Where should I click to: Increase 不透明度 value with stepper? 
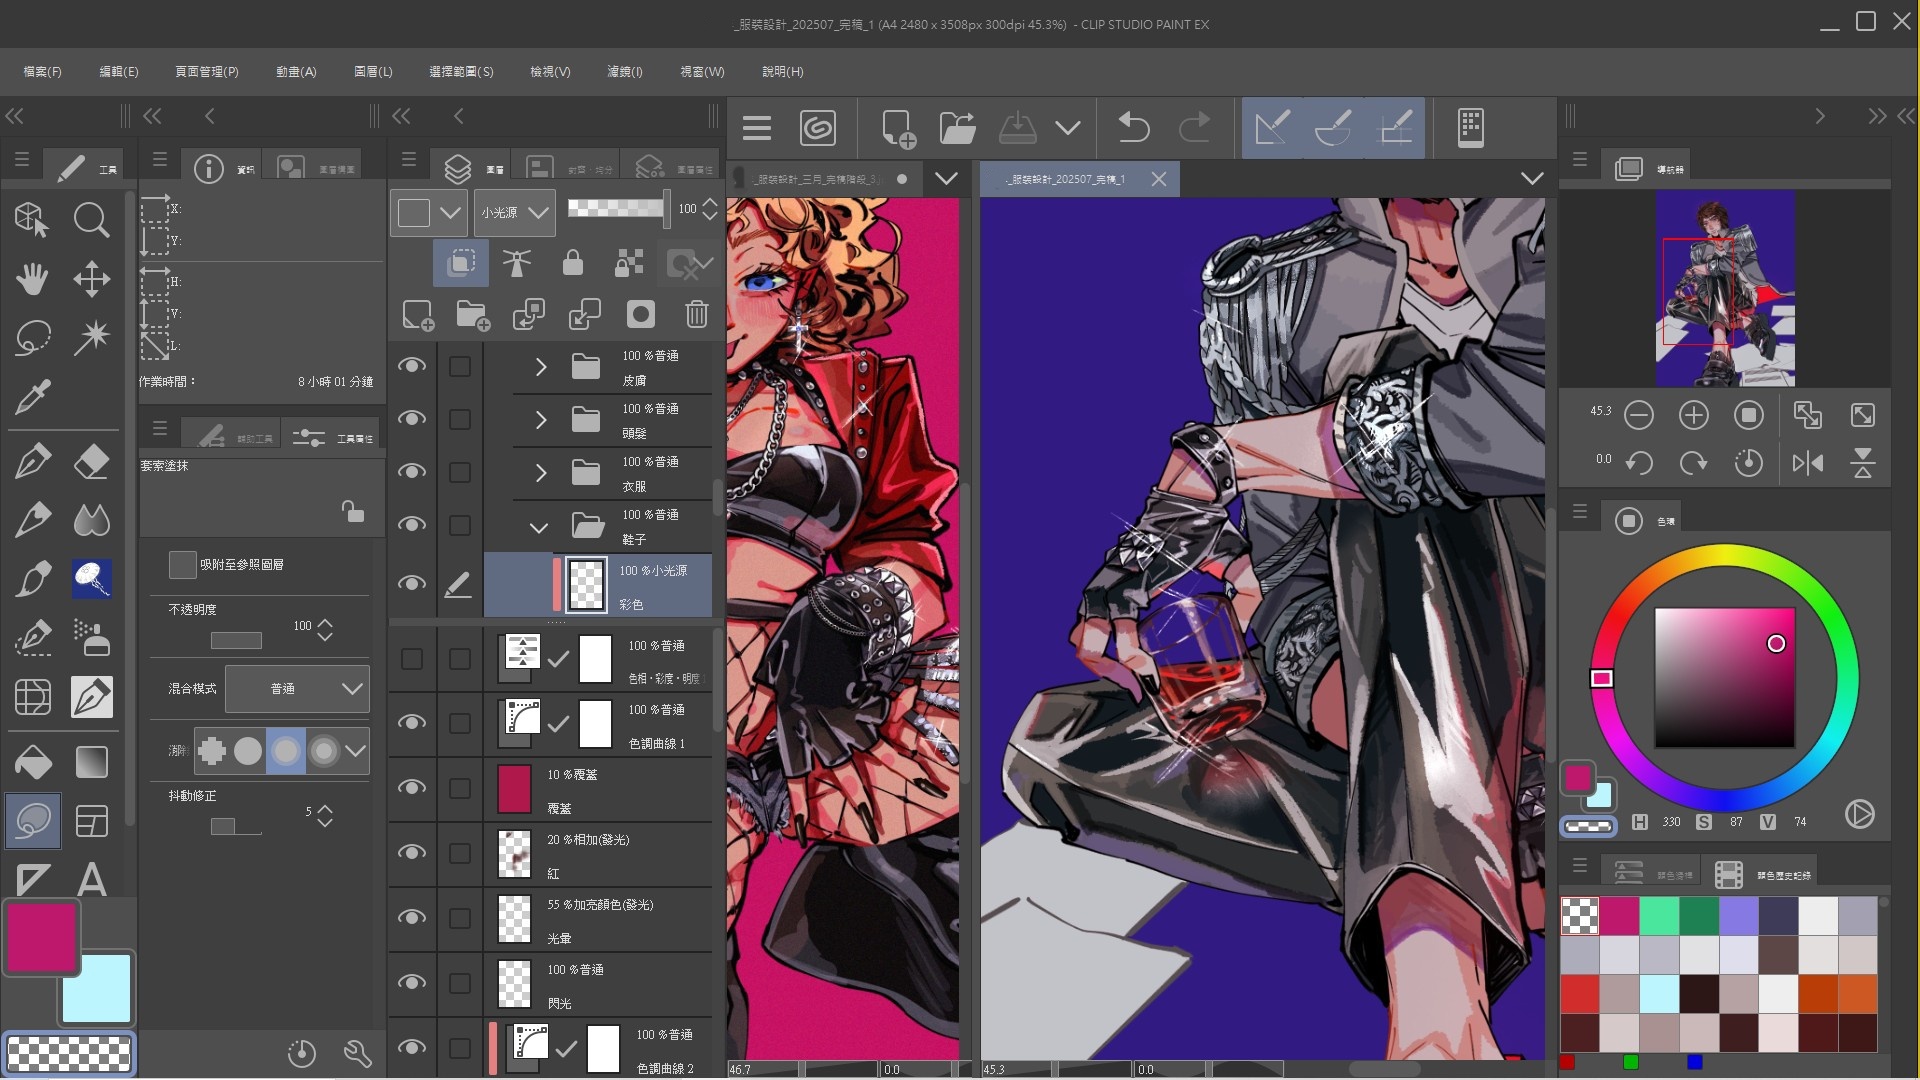(325, 620)
